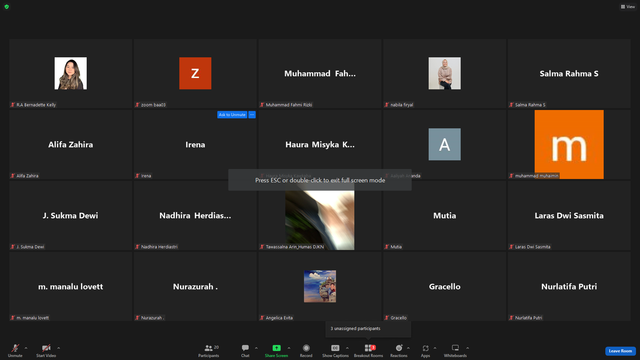Open the Participants panel
The image size is (640, 360).
[x=209, y=350]
